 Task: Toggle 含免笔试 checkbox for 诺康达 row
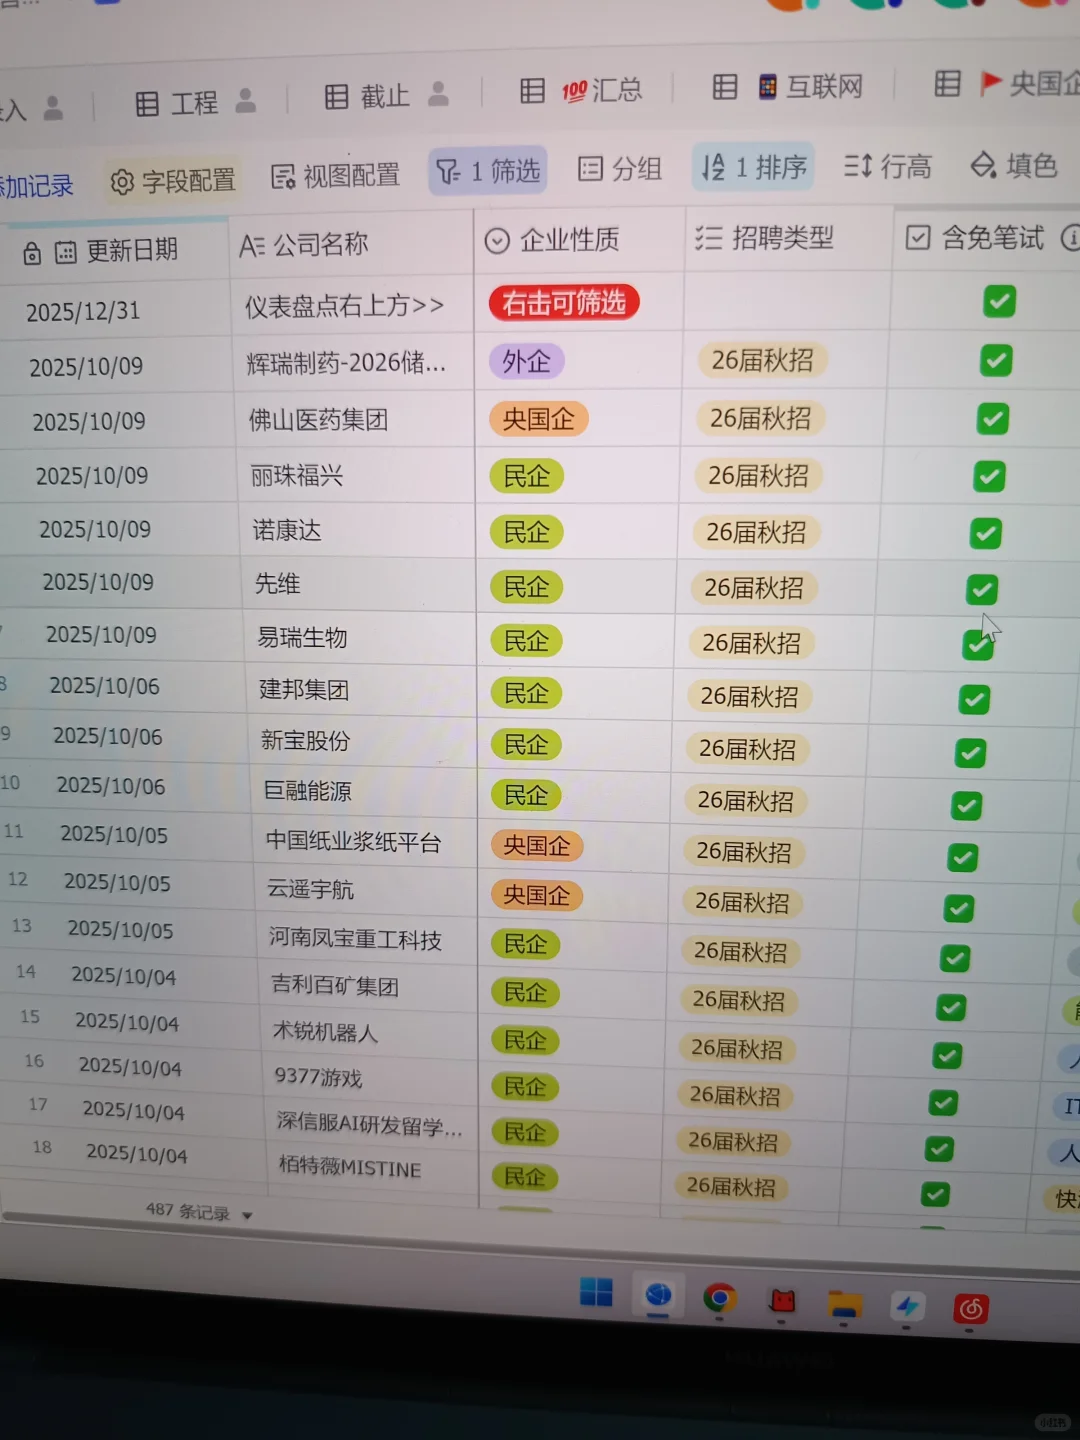point(986,533)
